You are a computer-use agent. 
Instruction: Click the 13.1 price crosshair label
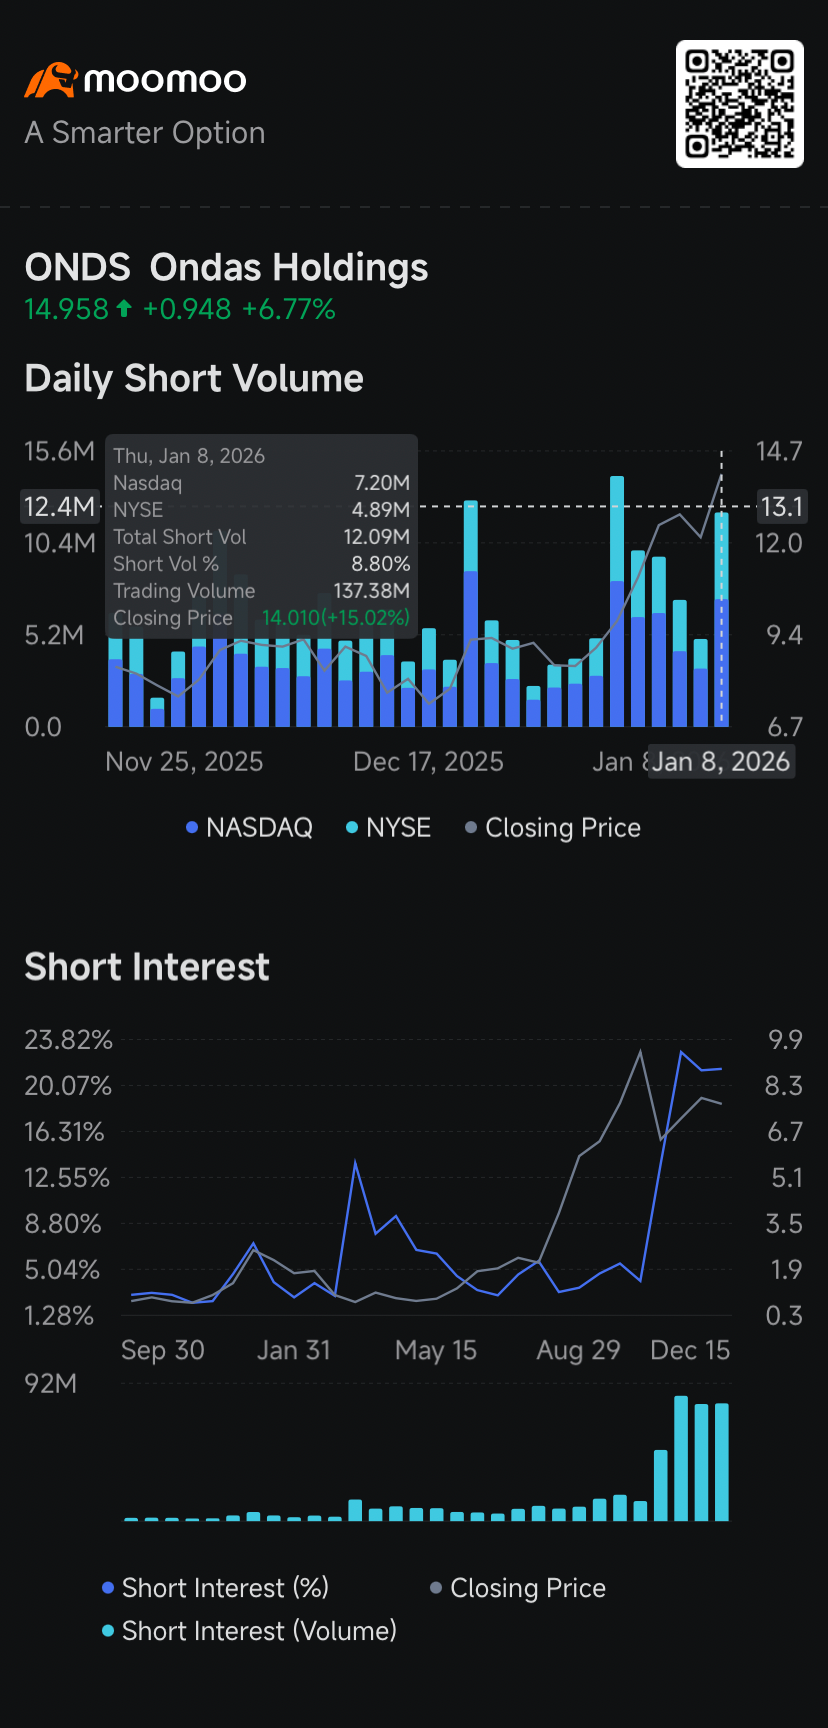pyautogui.click(x=781, y=507)
